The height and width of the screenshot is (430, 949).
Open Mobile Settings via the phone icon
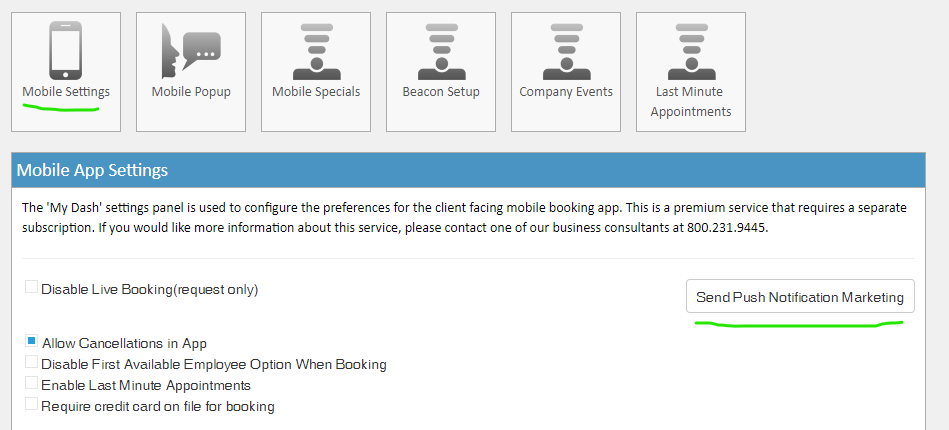(65, 50)
